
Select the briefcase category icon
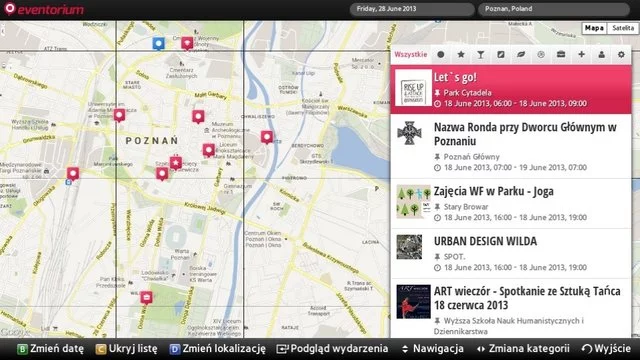(561, 54)
